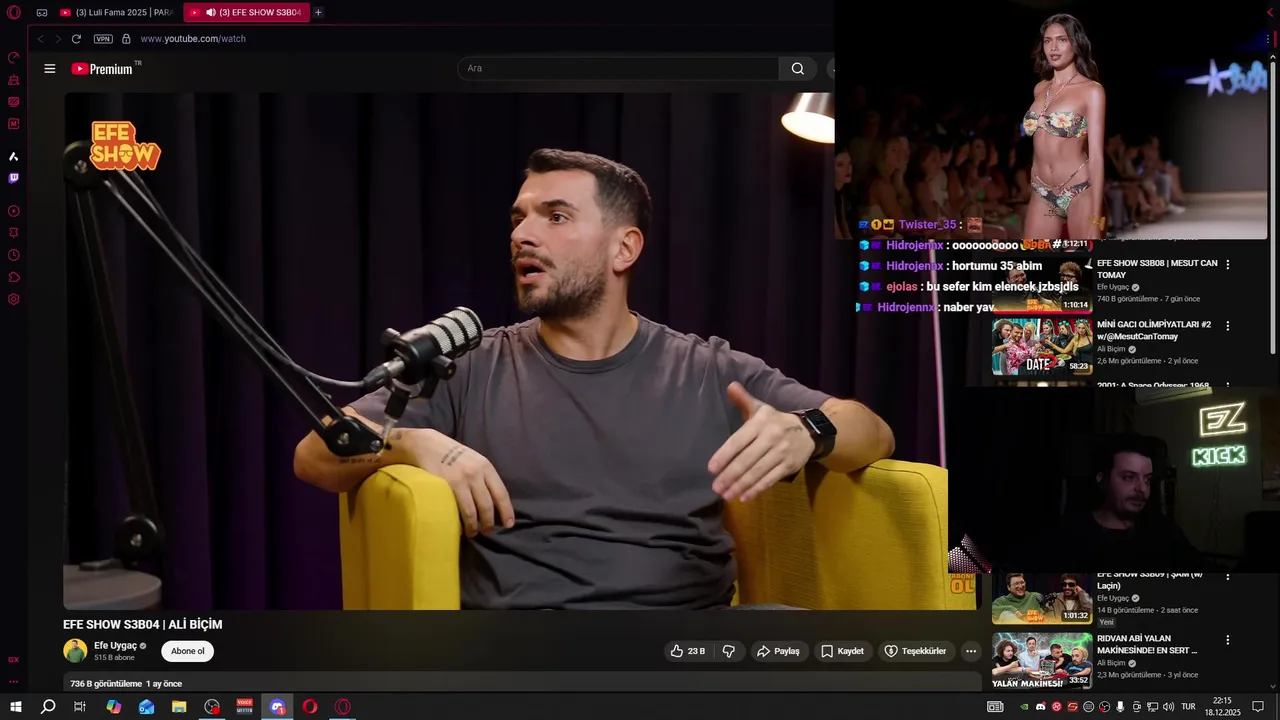This screenshot has height=720, width=1280.
Task: Open Twitch panel in sidebar
Action: click(14, 178)
